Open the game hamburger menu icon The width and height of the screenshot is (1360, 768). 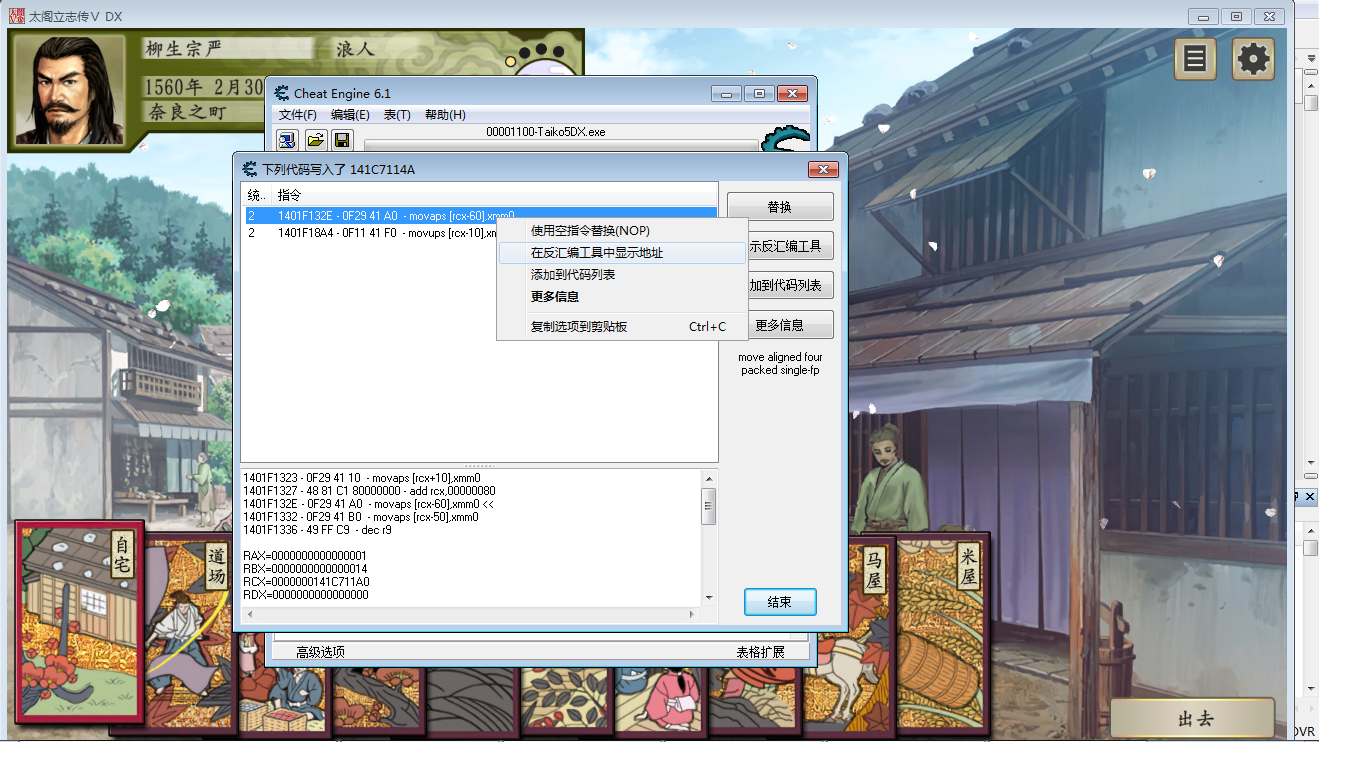click(1195, 59)
